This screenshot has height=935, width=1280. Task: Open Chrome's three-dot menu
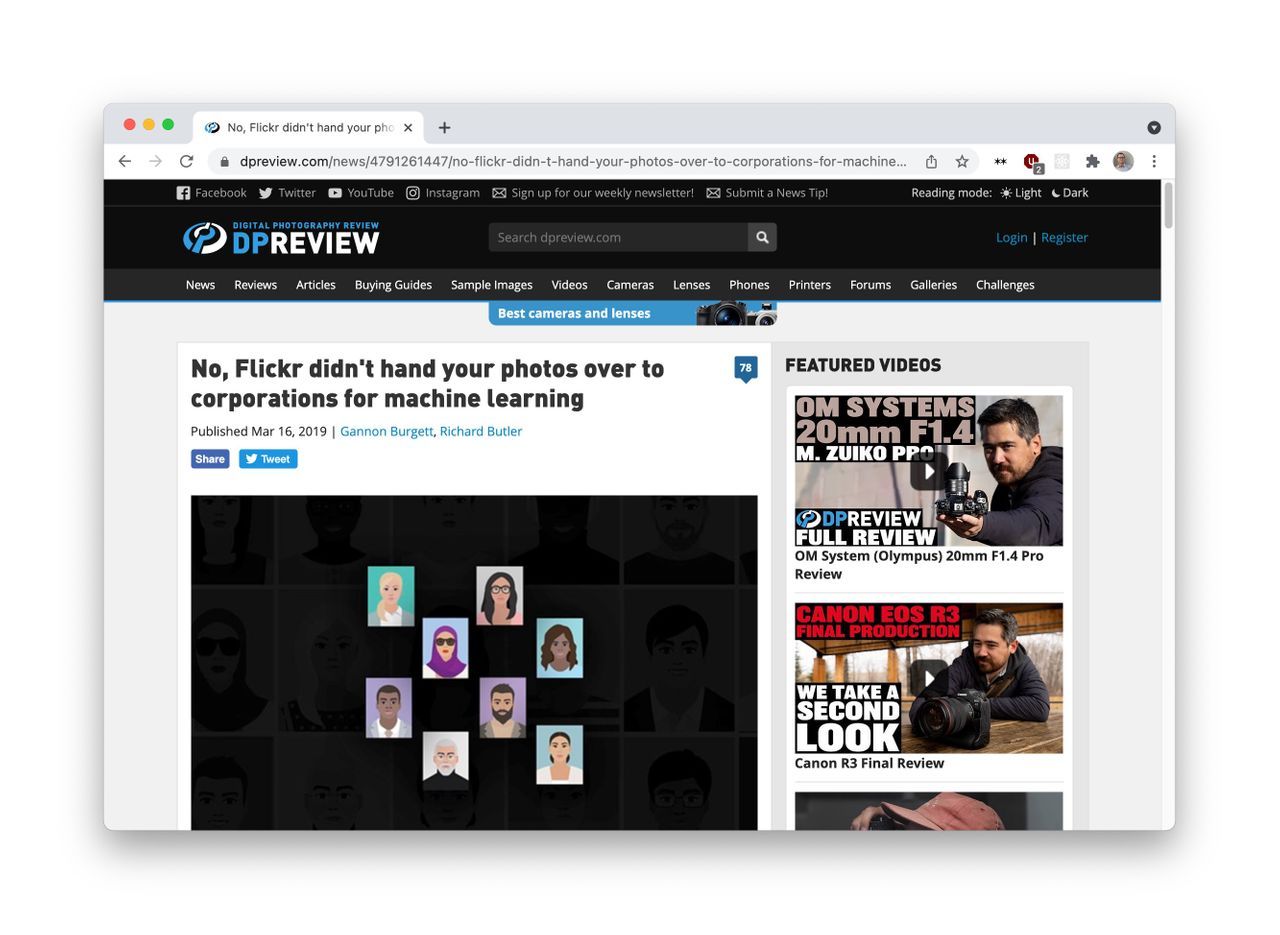point(1153,161)
